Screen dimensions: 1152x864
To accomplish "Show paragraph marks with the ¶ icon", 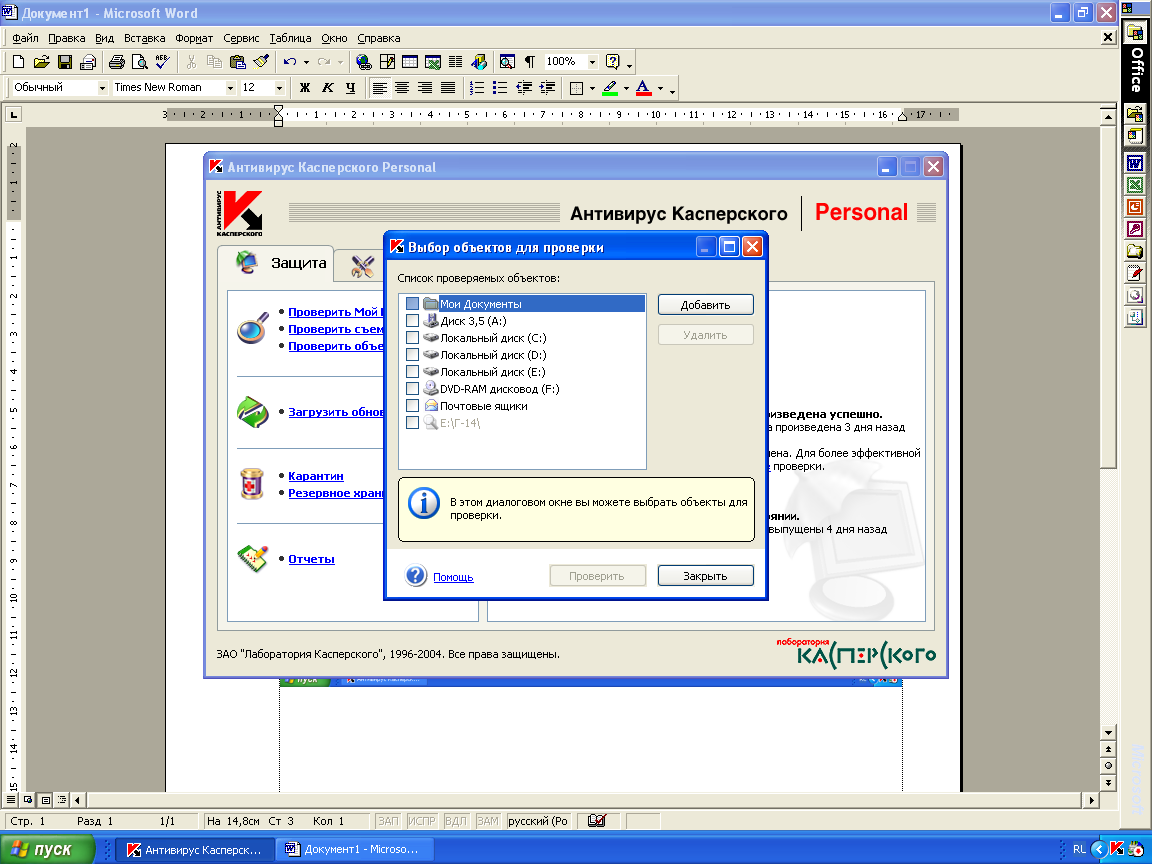I will (530, 62).
